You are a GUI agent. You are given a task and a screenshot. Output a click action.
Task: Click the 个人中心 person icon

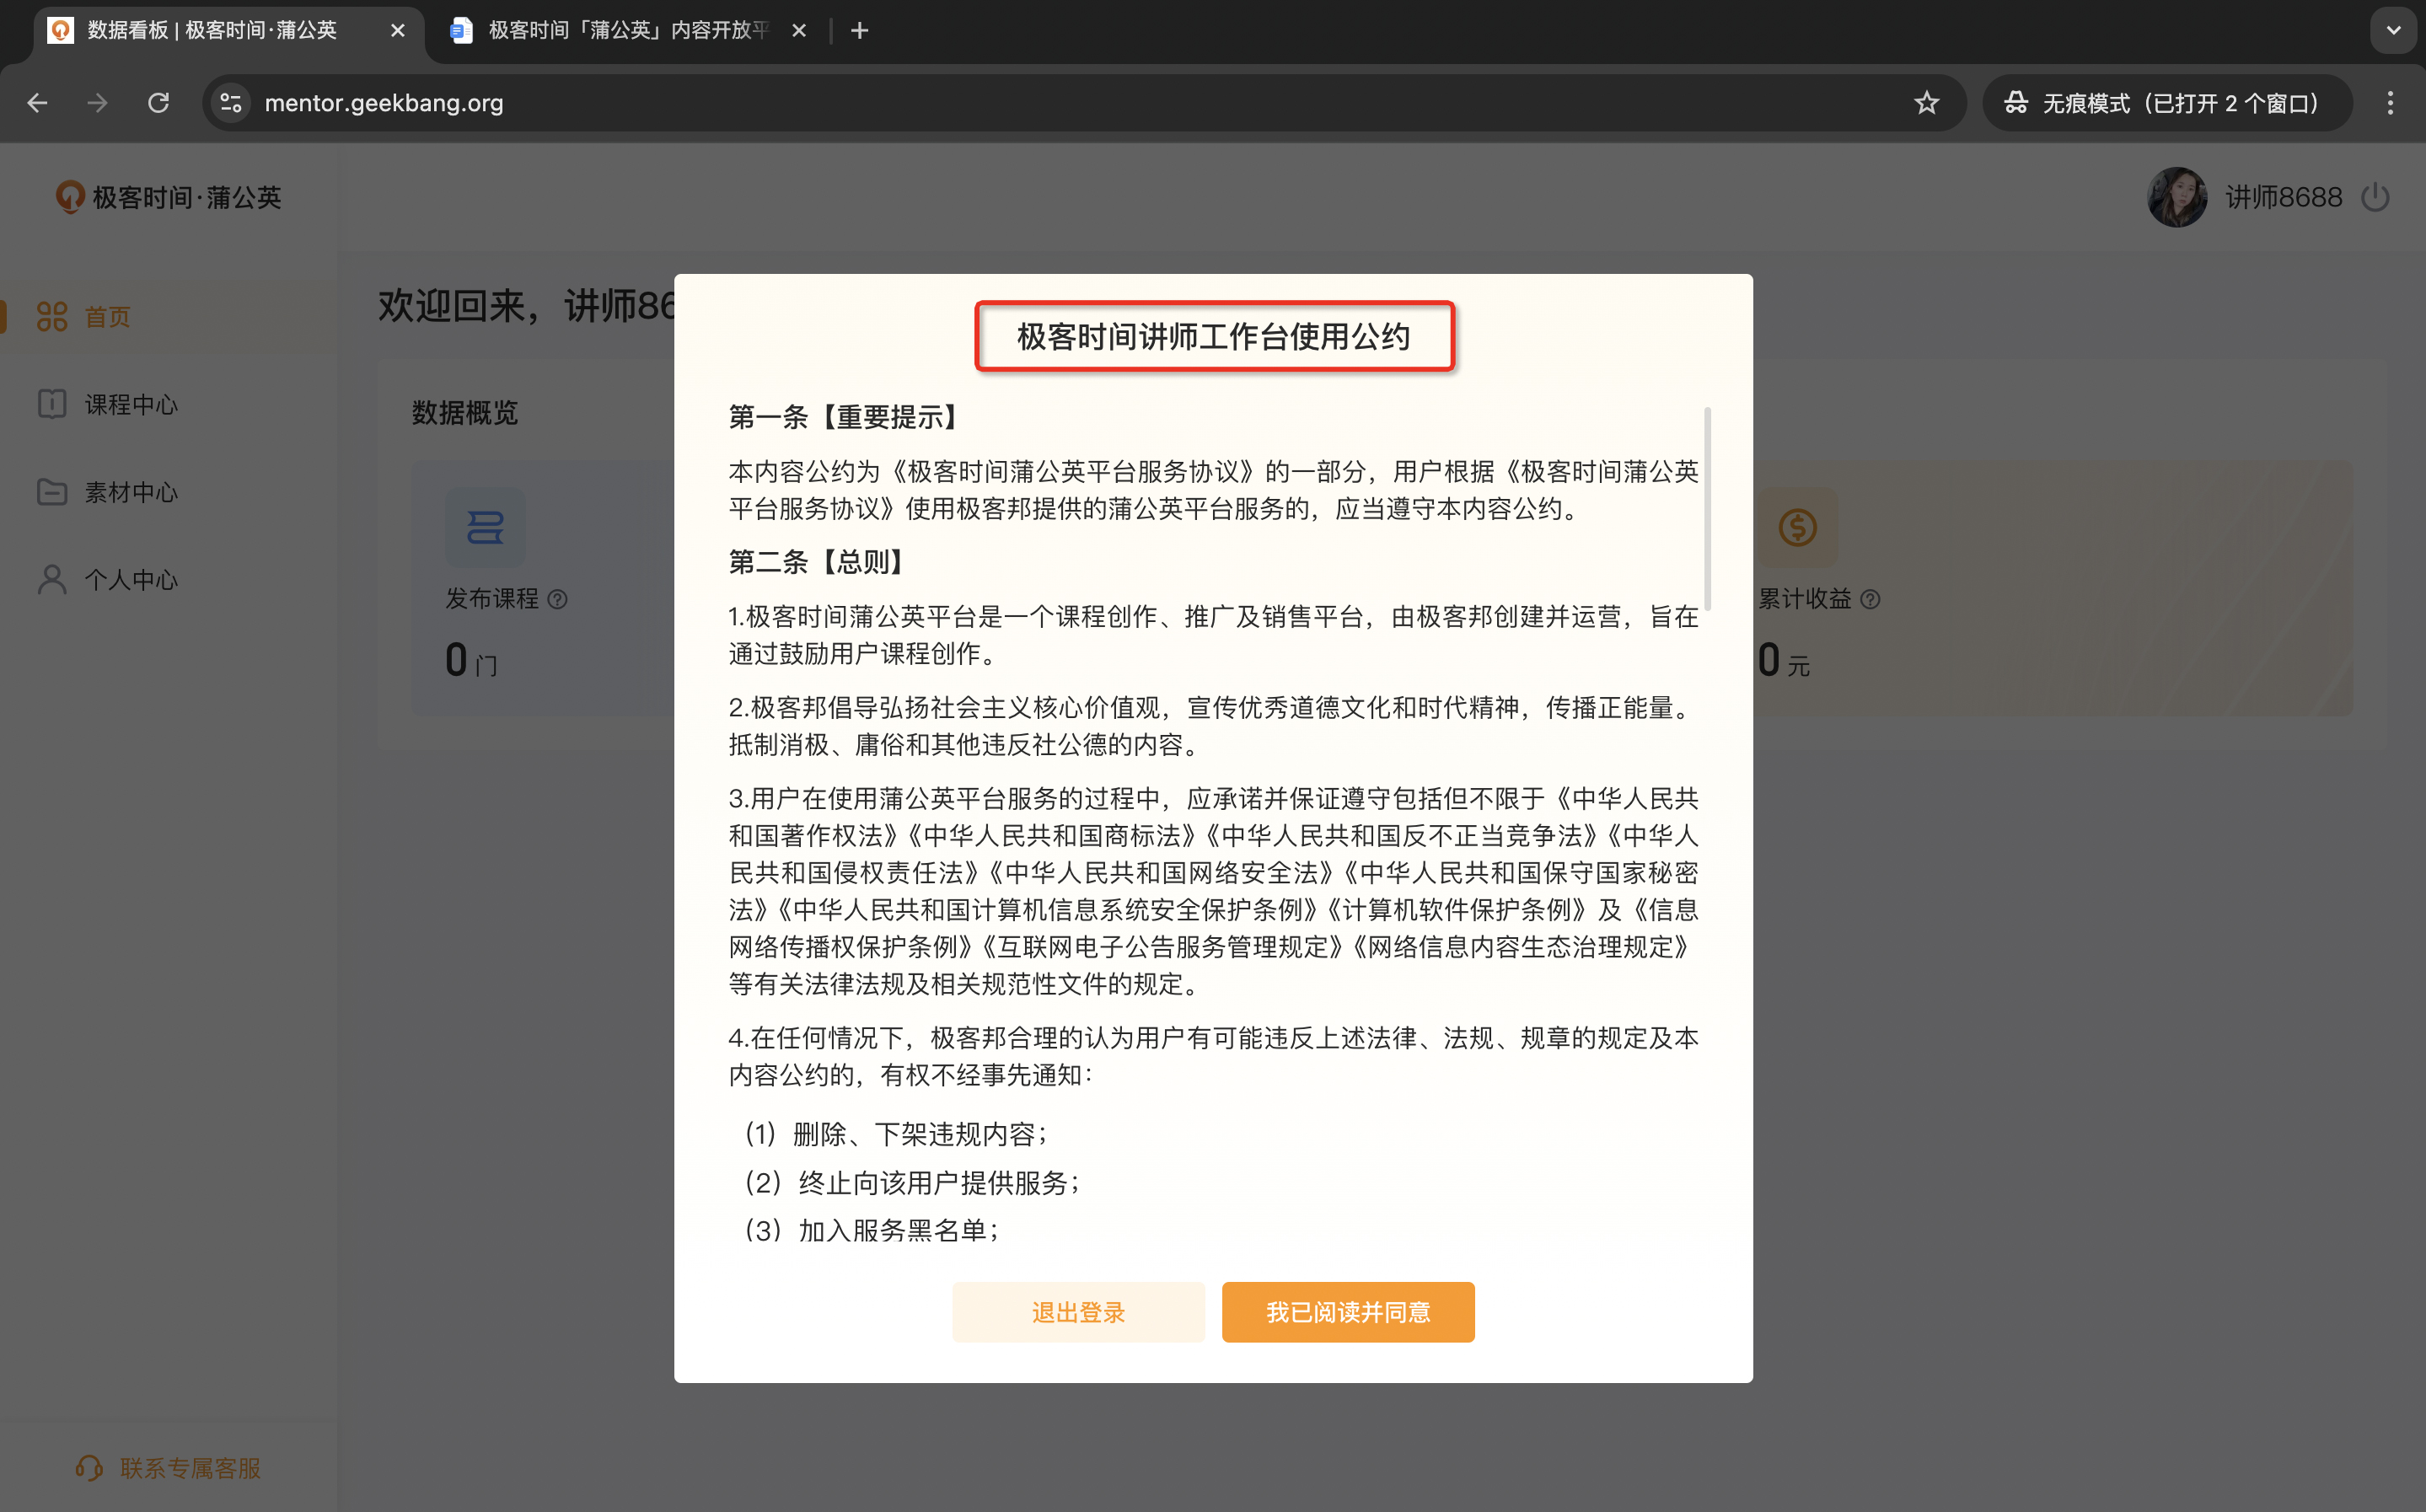point(52,580)
